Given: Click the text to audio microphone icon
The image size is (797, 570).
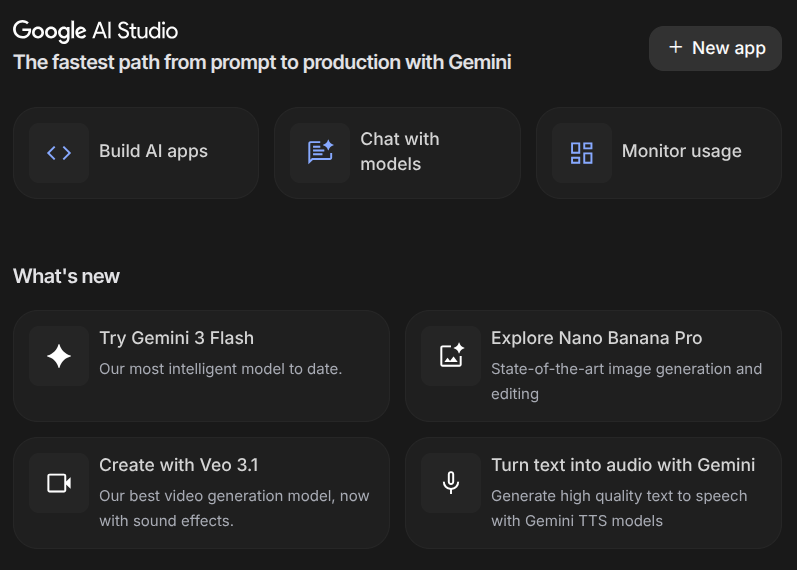Looking at the screenshot, I should (x=451, y=483).
